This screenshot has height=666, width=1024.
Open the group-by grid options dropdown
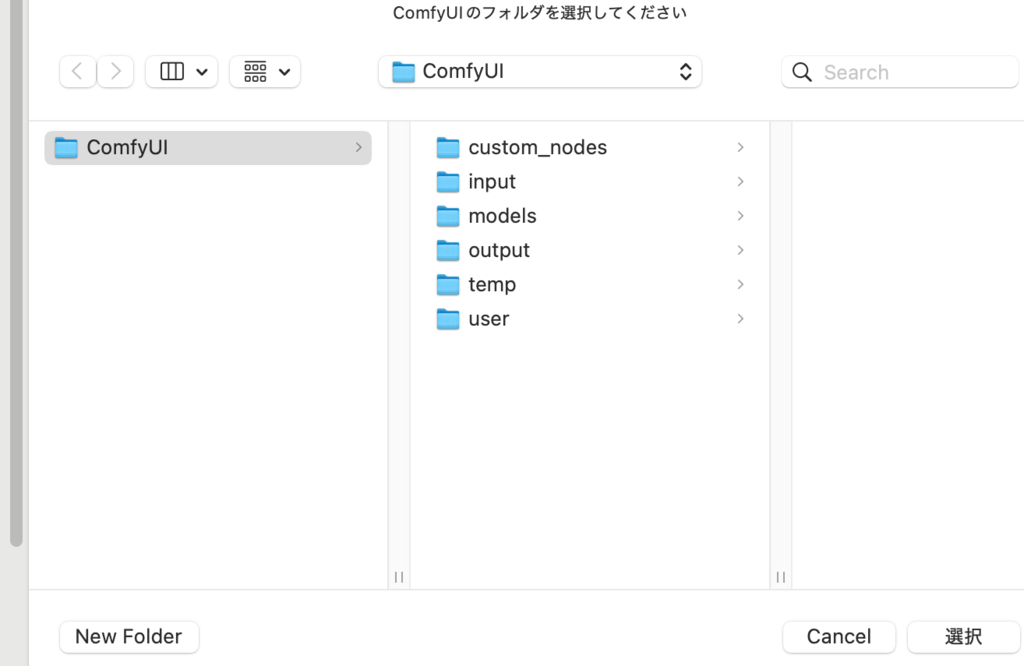265,71
